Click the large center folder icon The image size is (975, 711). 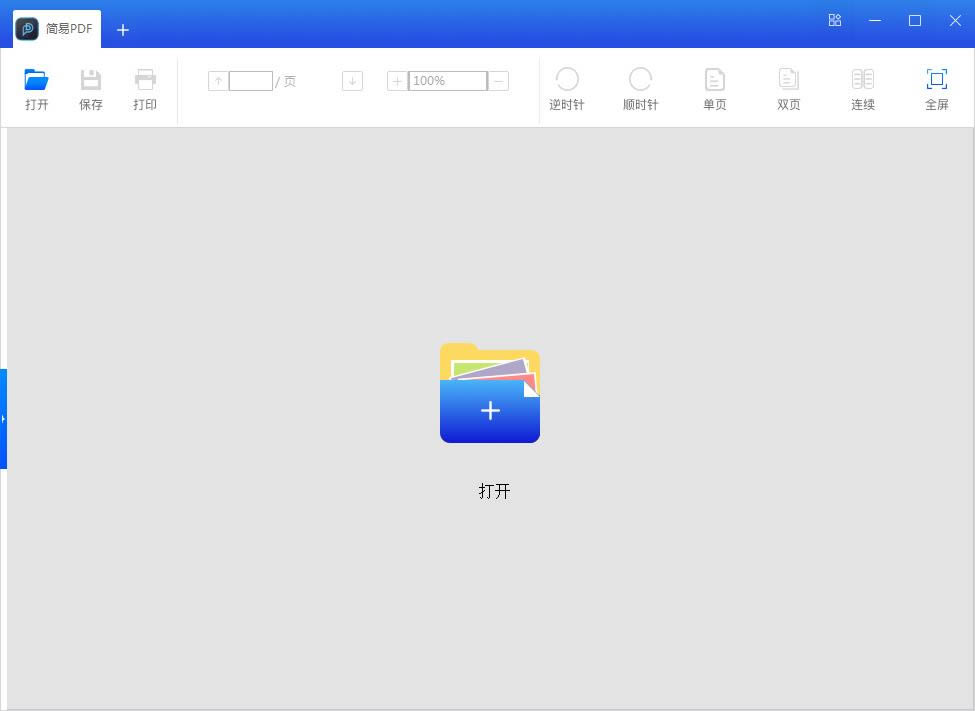[490, 393]
